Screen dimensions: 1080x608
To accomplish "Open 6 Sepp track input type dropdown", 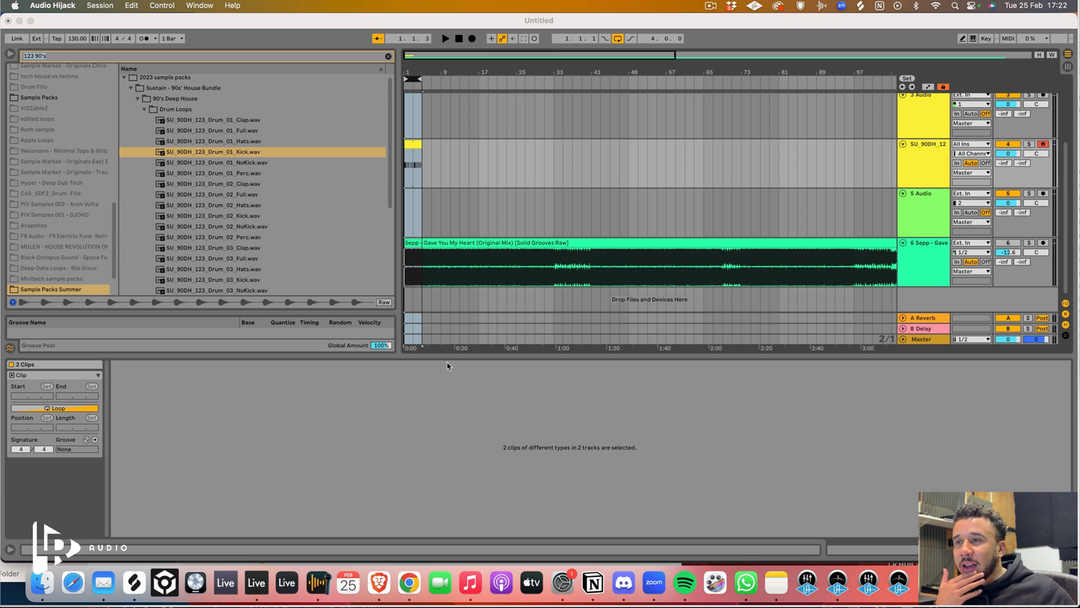I will coord(971,243).
